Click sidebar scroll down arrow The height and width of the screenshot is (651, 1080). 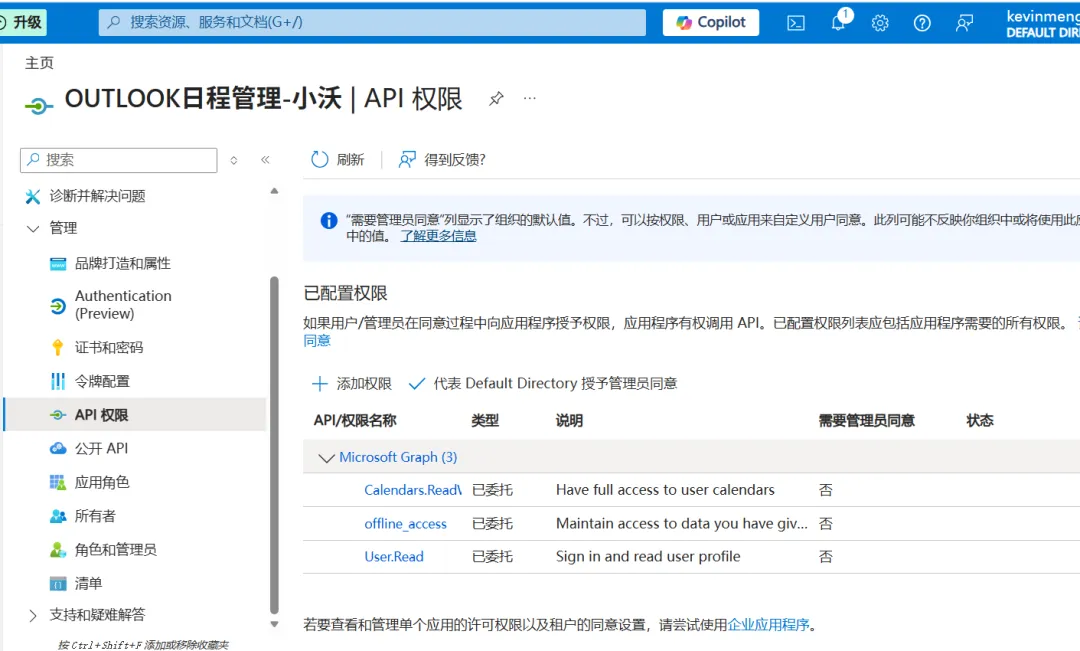274,625
